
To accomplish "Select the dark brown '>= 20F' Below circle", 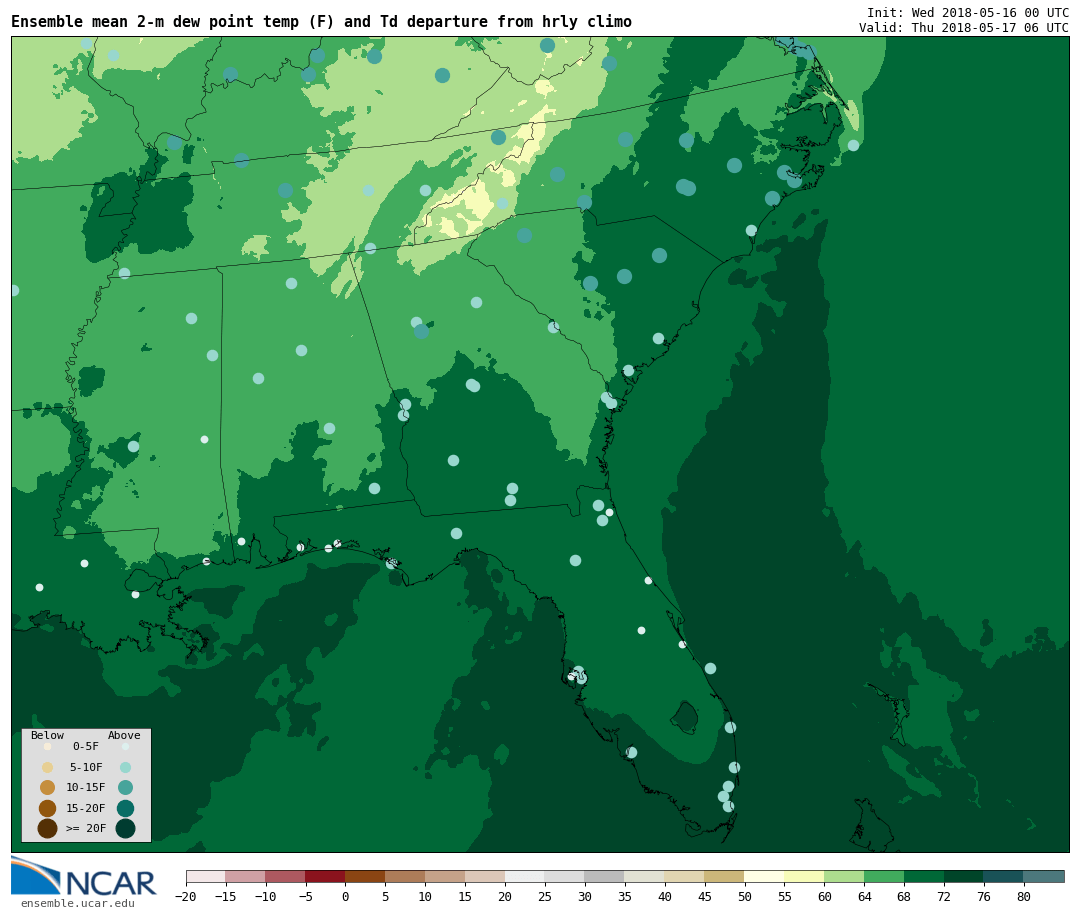I will click(x=47, y=828).
